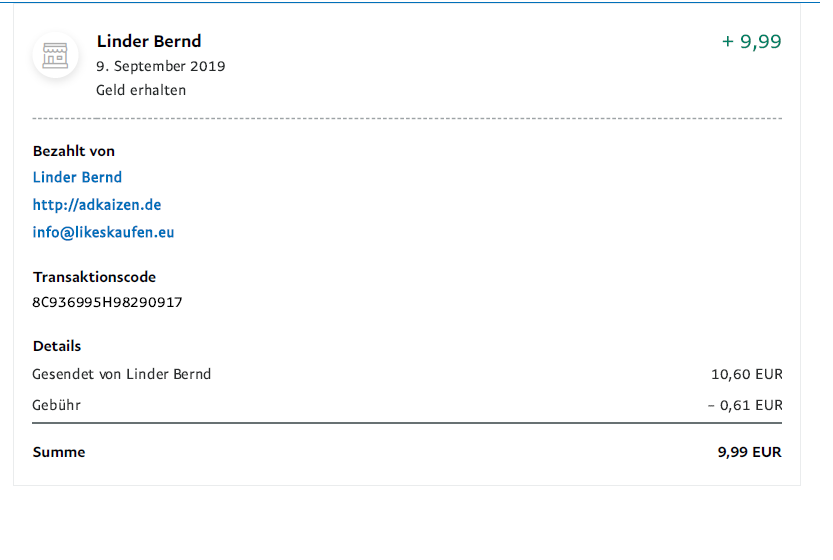This screenshot has width=833, height=560.
Task: Click the − 0,61 EUR fee amount
Action: tap(744, 405)
